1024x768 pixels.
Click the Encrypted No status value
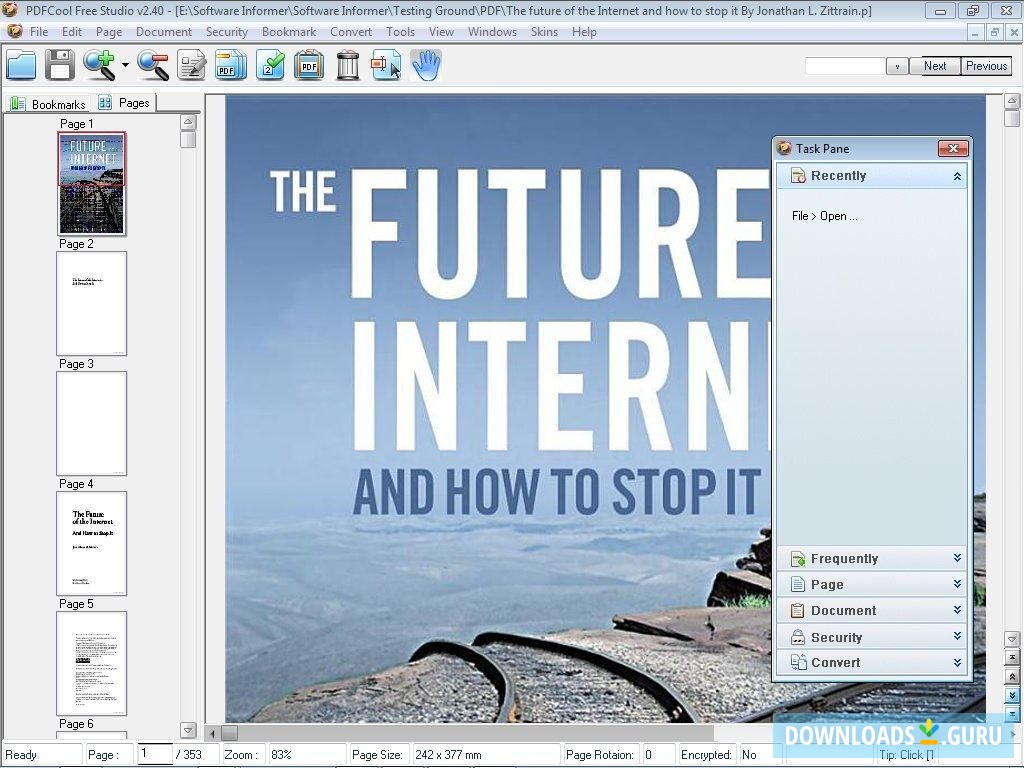click(x=748, y=754)
